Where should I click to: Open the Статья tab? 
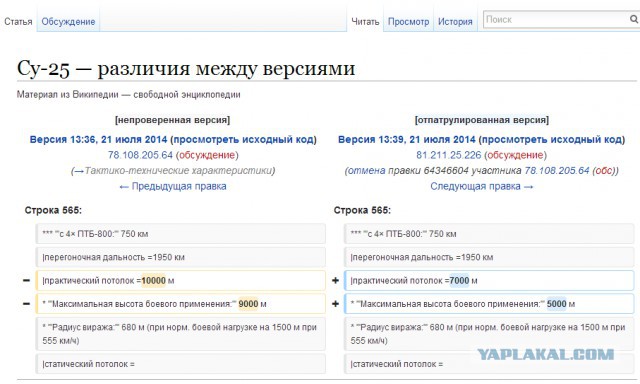point(18,22)
